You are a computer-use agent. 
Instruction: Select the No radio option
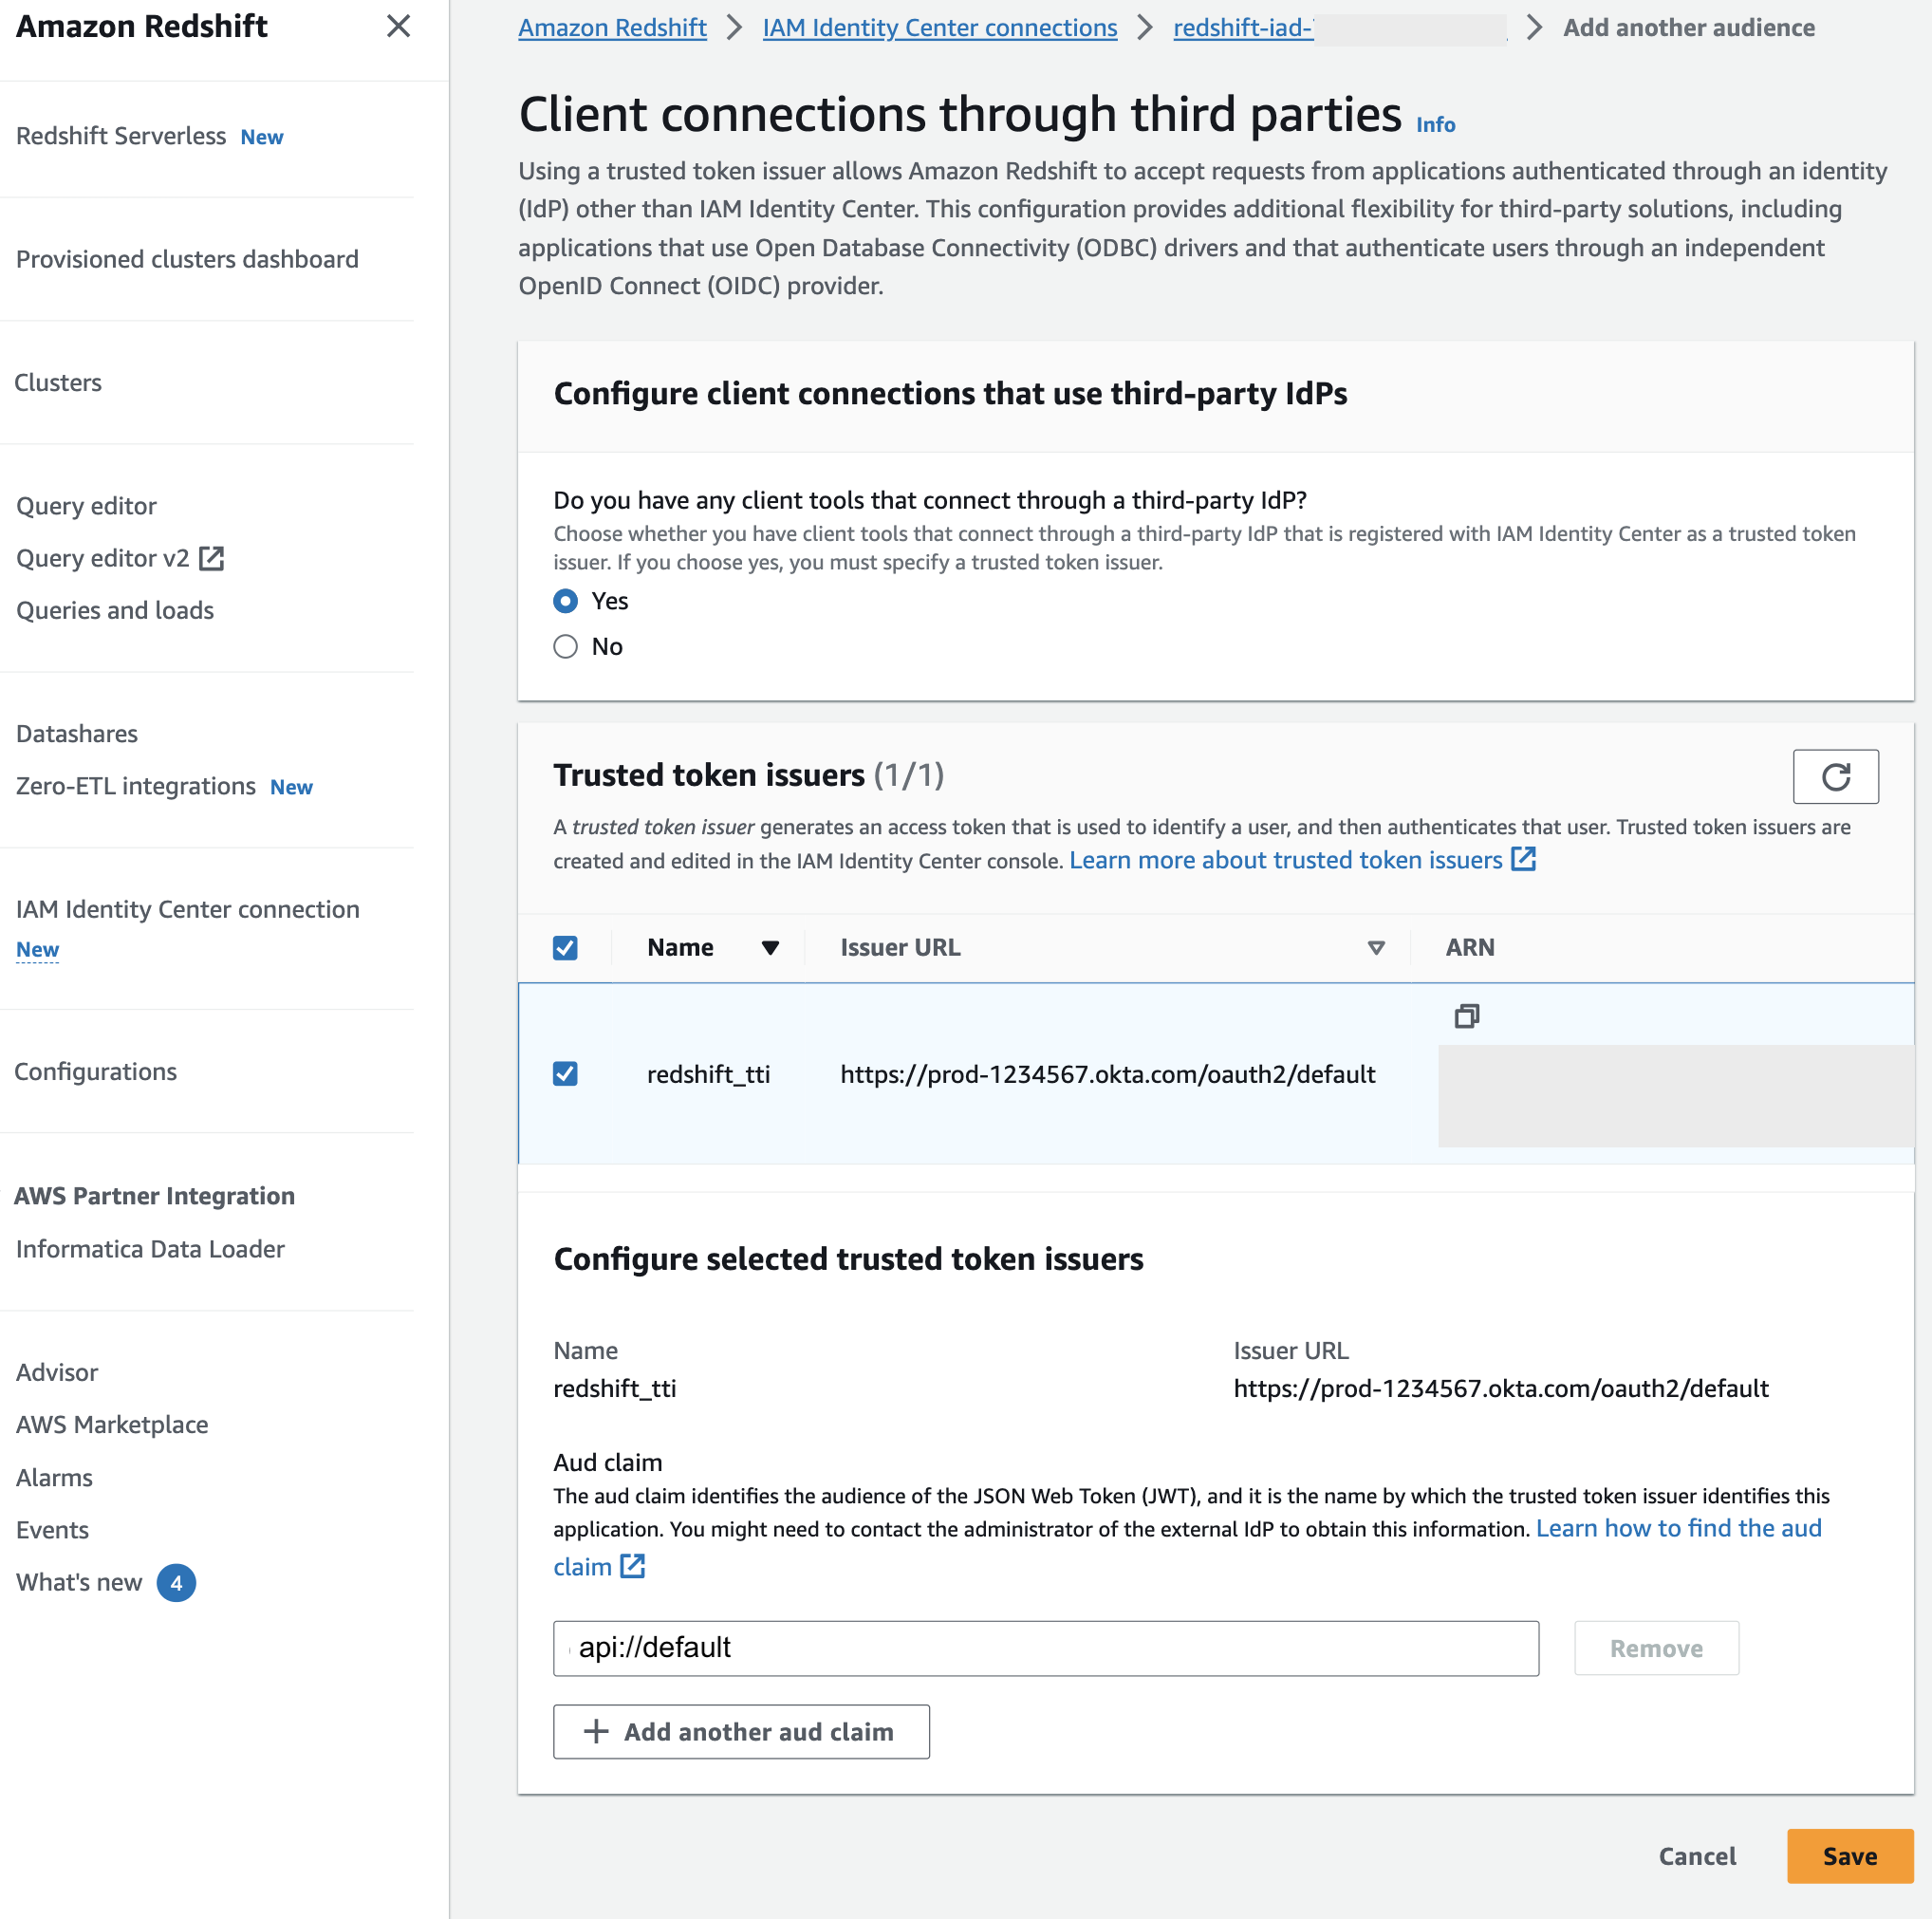click(566, 647)
